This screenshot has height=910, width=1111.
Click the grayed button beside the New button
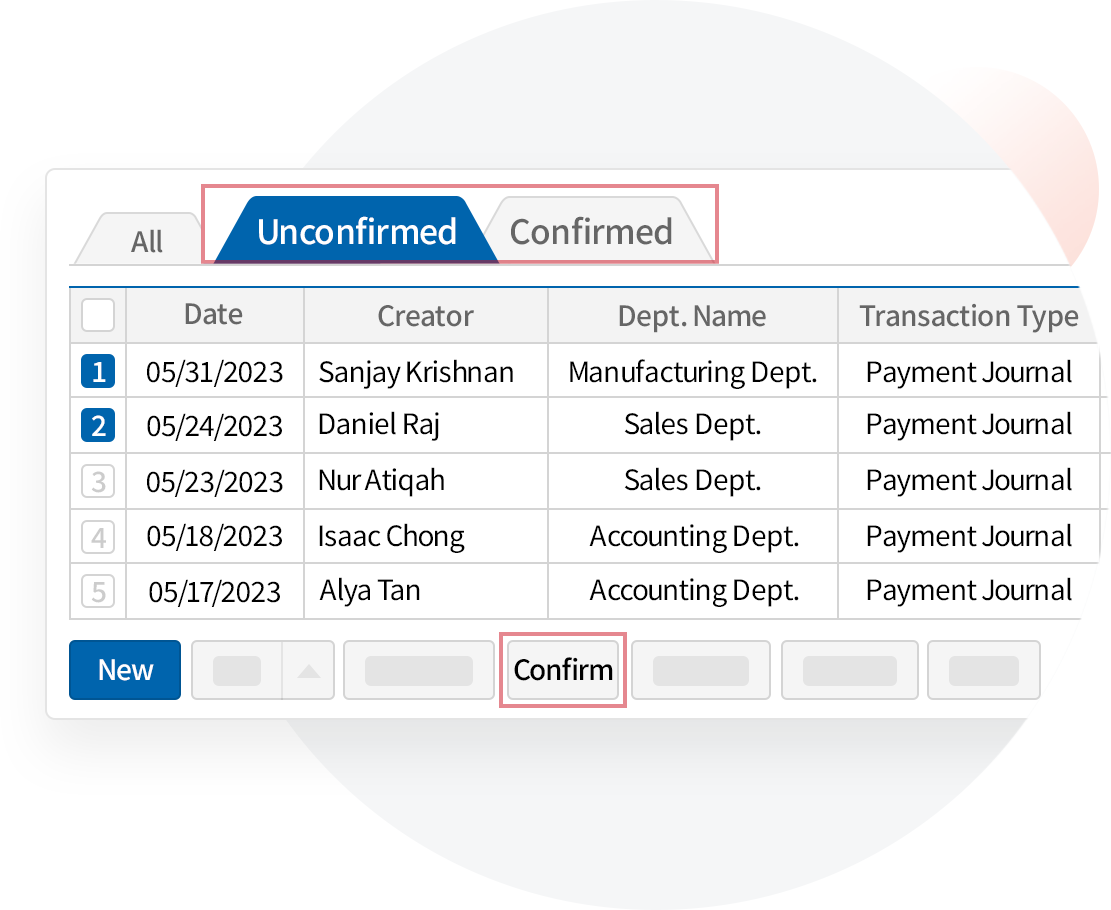pos(236,670)
